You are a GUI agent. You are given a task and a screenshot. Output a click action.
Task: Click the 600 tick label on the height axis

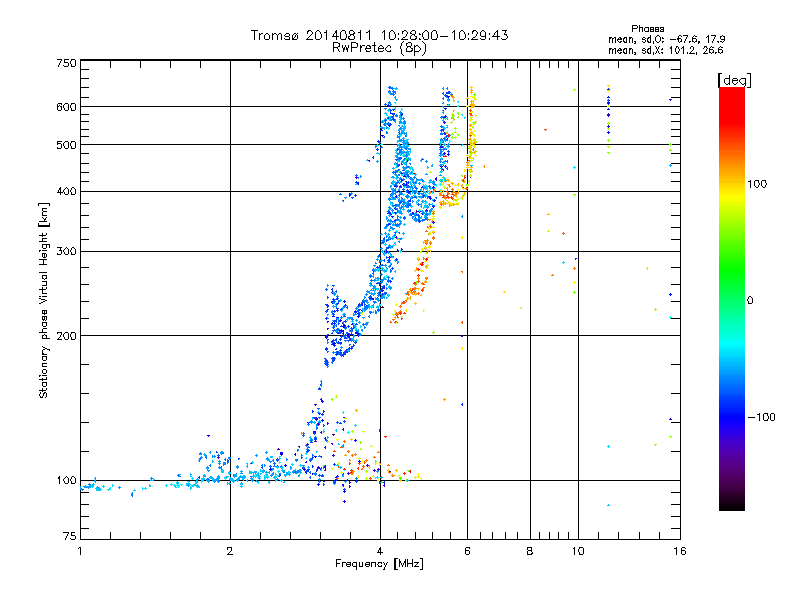click(66, 107)
